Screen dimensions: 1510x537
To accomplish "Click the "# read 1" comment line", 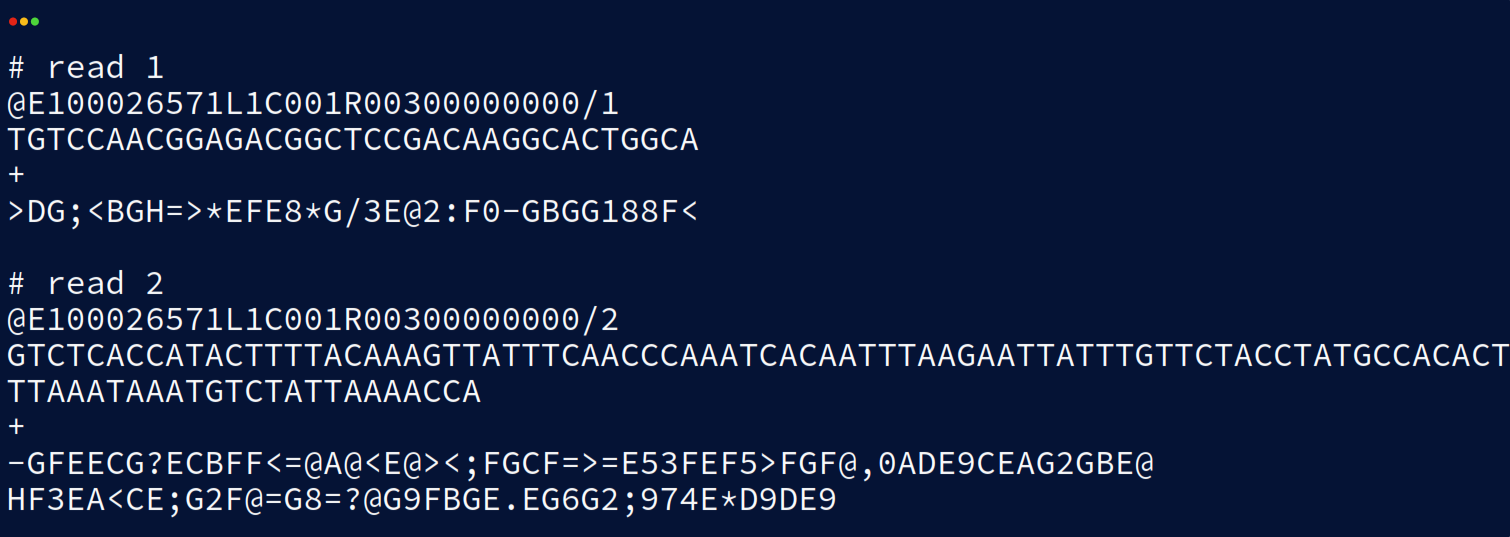I will pos(85,68).
